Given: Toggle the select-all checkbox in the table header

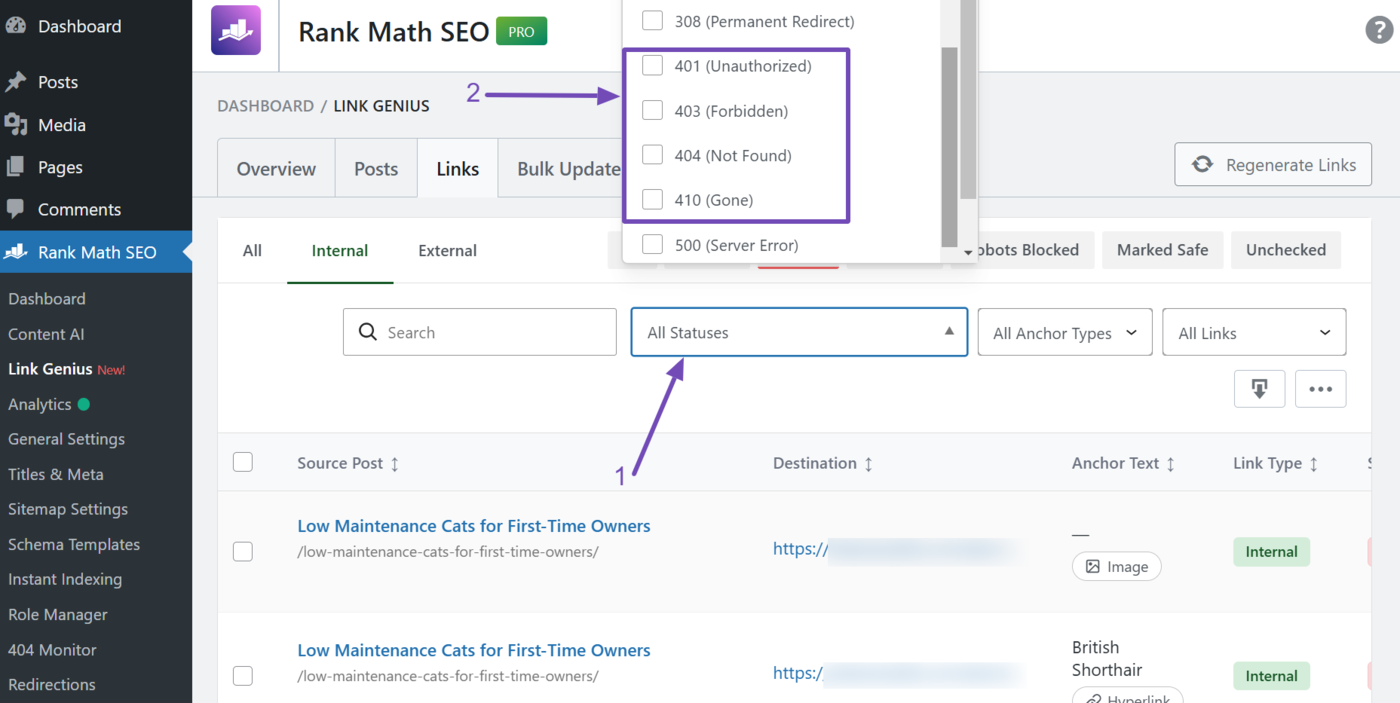Looking at the screenshot, I should 242,462.
